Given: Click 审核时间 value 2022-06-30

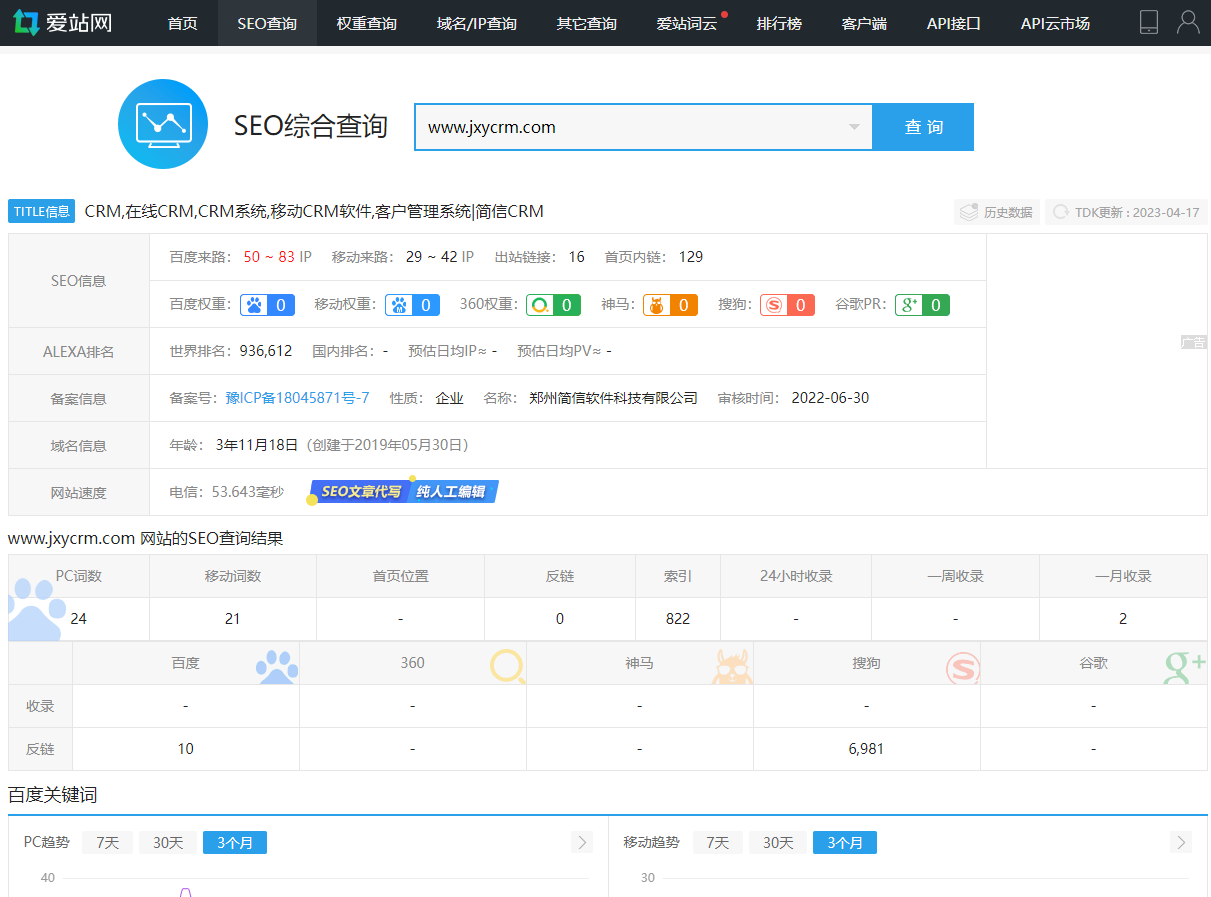Looking at the screenshot, I should (x=830, y=398).
